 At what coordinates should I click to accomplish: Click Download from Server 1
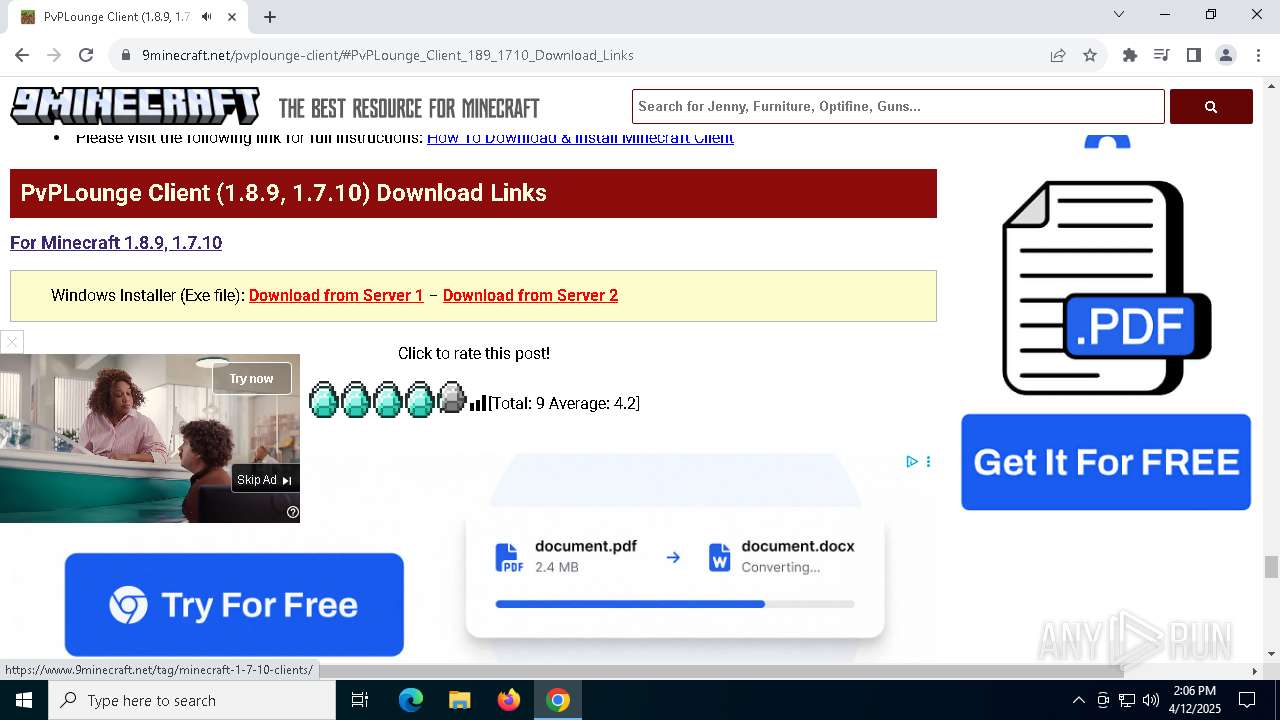(x=336, y=295)
